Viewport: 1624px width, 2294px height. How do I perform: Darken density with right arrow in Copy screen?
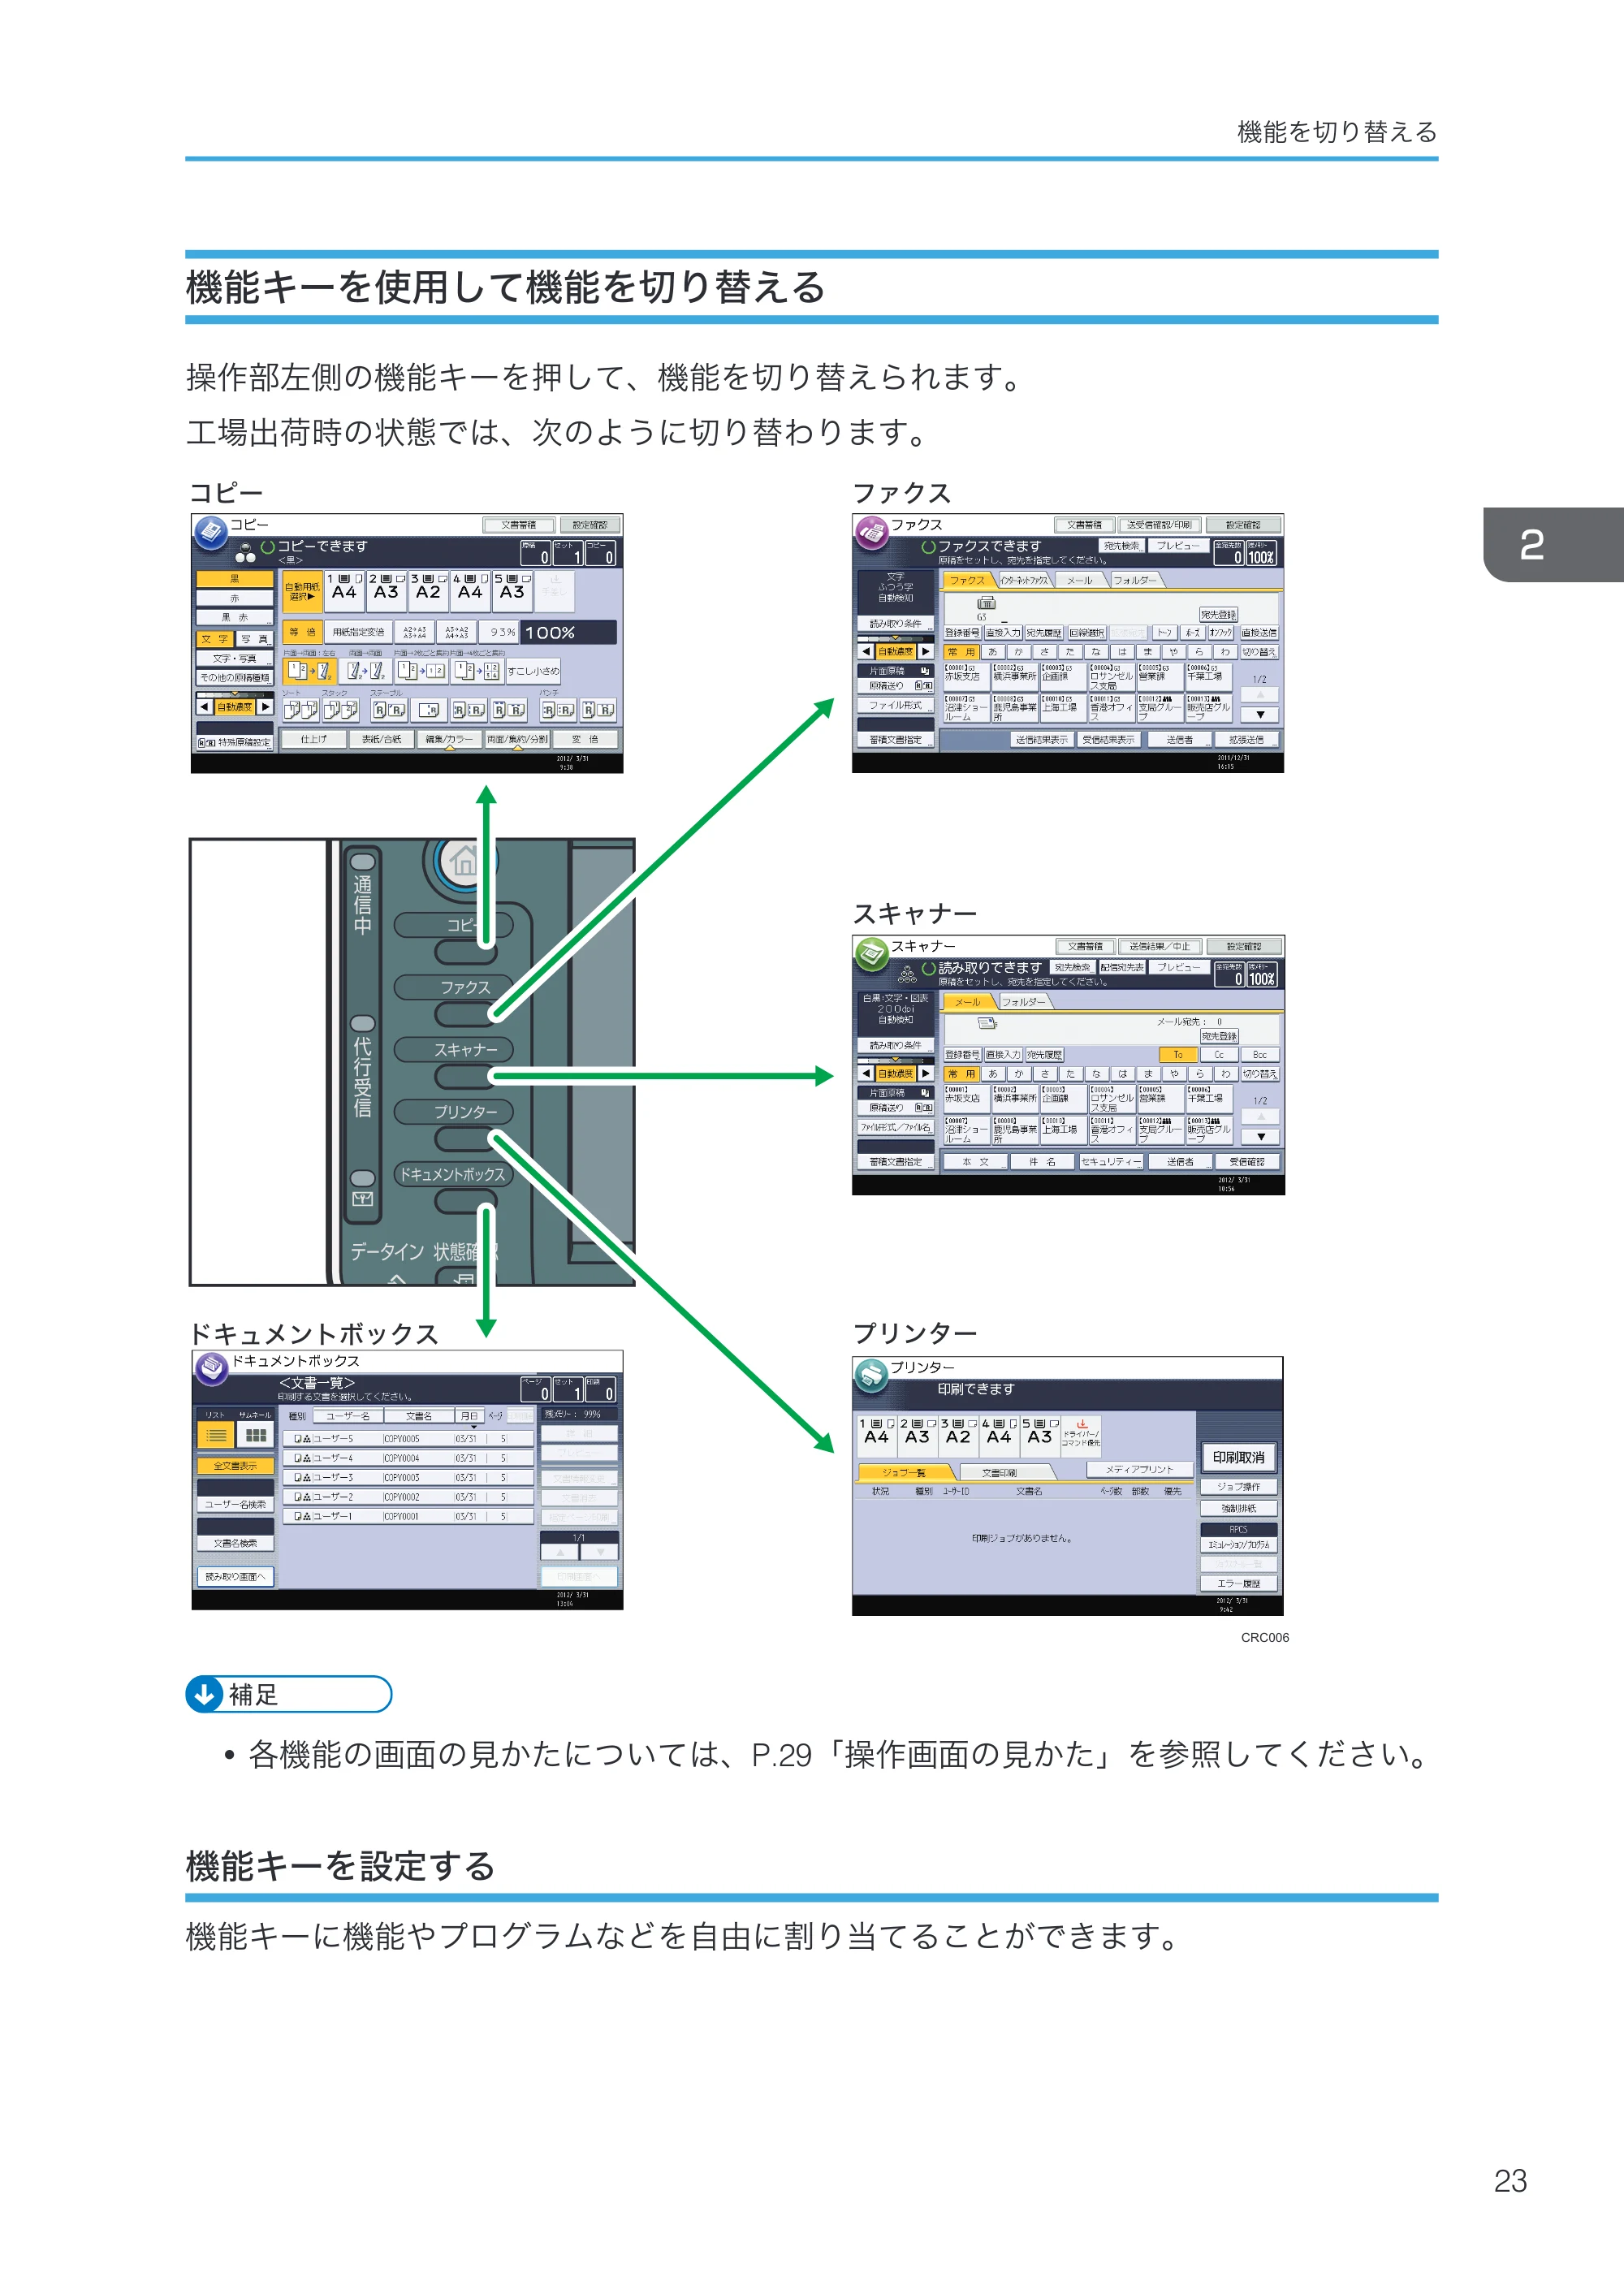[265, 707]
